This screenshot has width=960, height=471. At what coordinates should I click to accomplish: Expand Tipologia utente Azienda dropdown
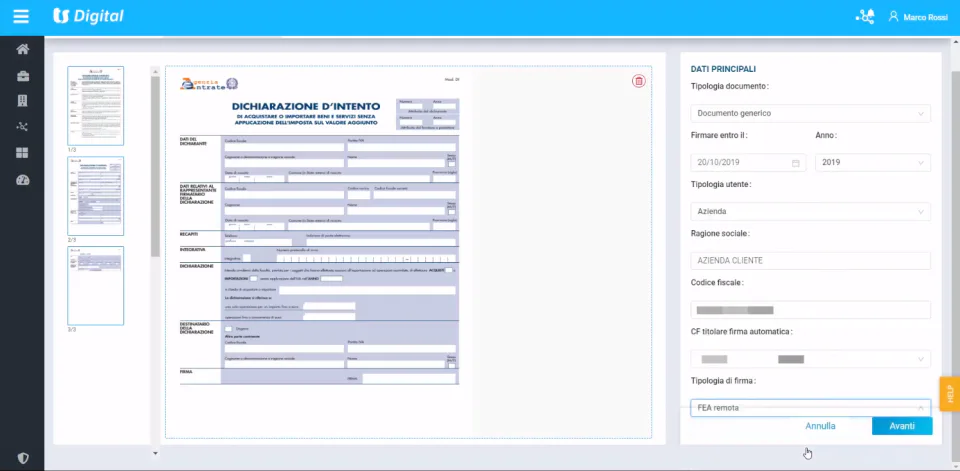(811, 211)
